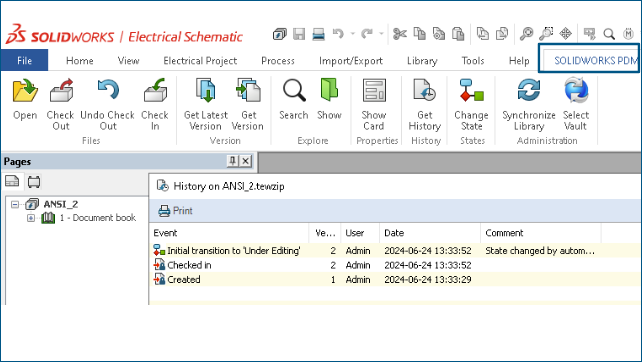Click the Check In icon
The image size is (642, 362).
point(155,91)
